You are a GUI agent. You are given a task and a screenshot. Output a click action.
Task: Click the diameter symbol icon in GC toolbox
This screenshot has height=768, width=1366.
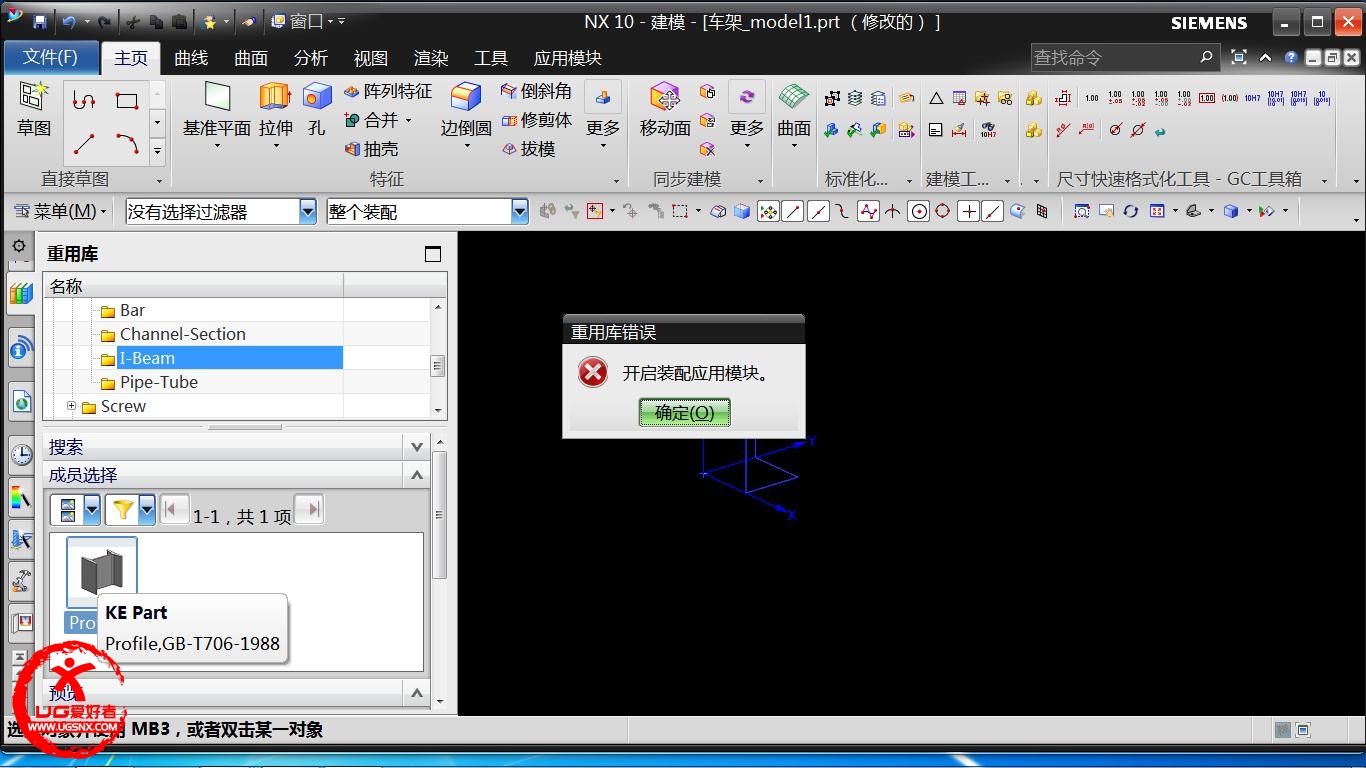(x=1116, y=130)
